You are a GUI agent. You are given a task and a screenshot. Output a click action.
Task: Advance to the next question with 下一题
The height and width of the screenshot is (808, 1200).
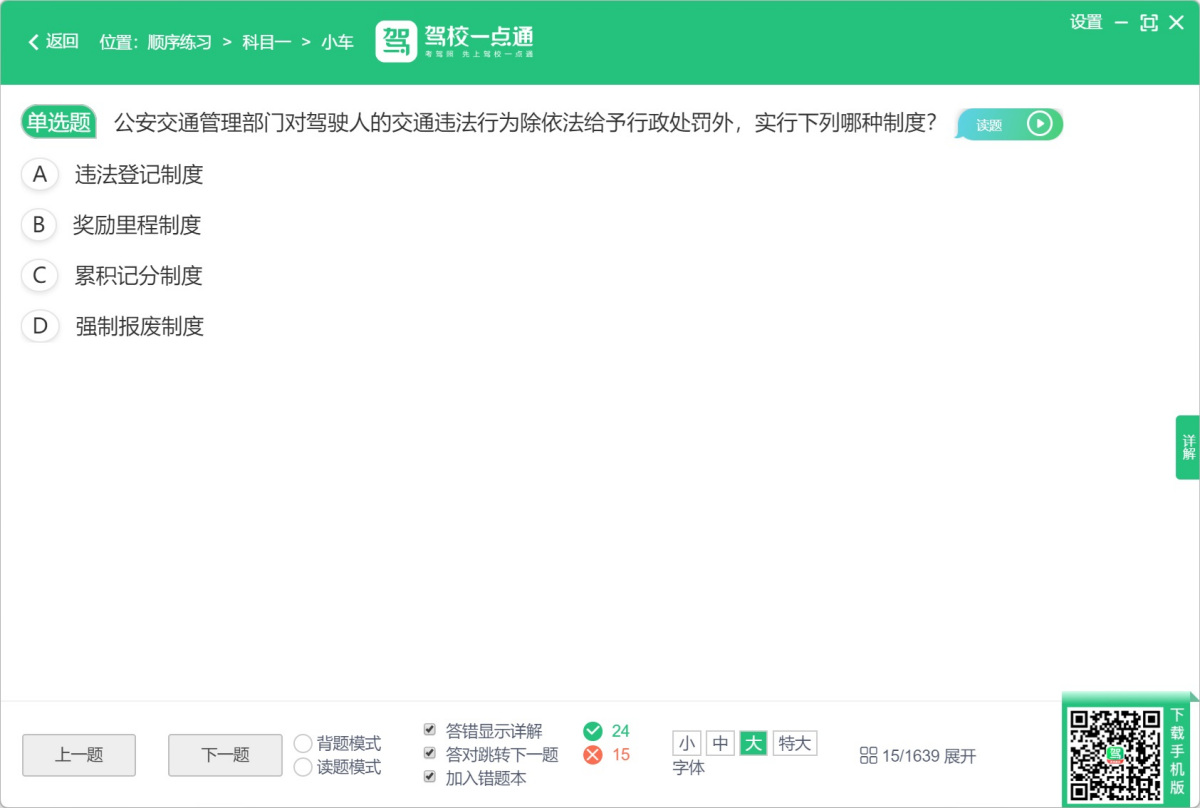pyautogui.click(x=224, y=756)
